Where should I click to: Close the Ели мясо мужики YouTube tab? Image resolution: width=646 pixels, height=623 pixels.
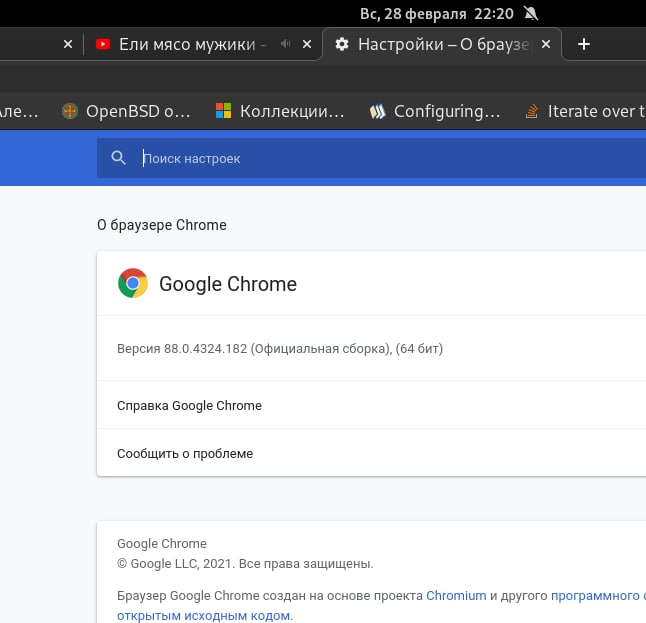click(x=307, y=44)
